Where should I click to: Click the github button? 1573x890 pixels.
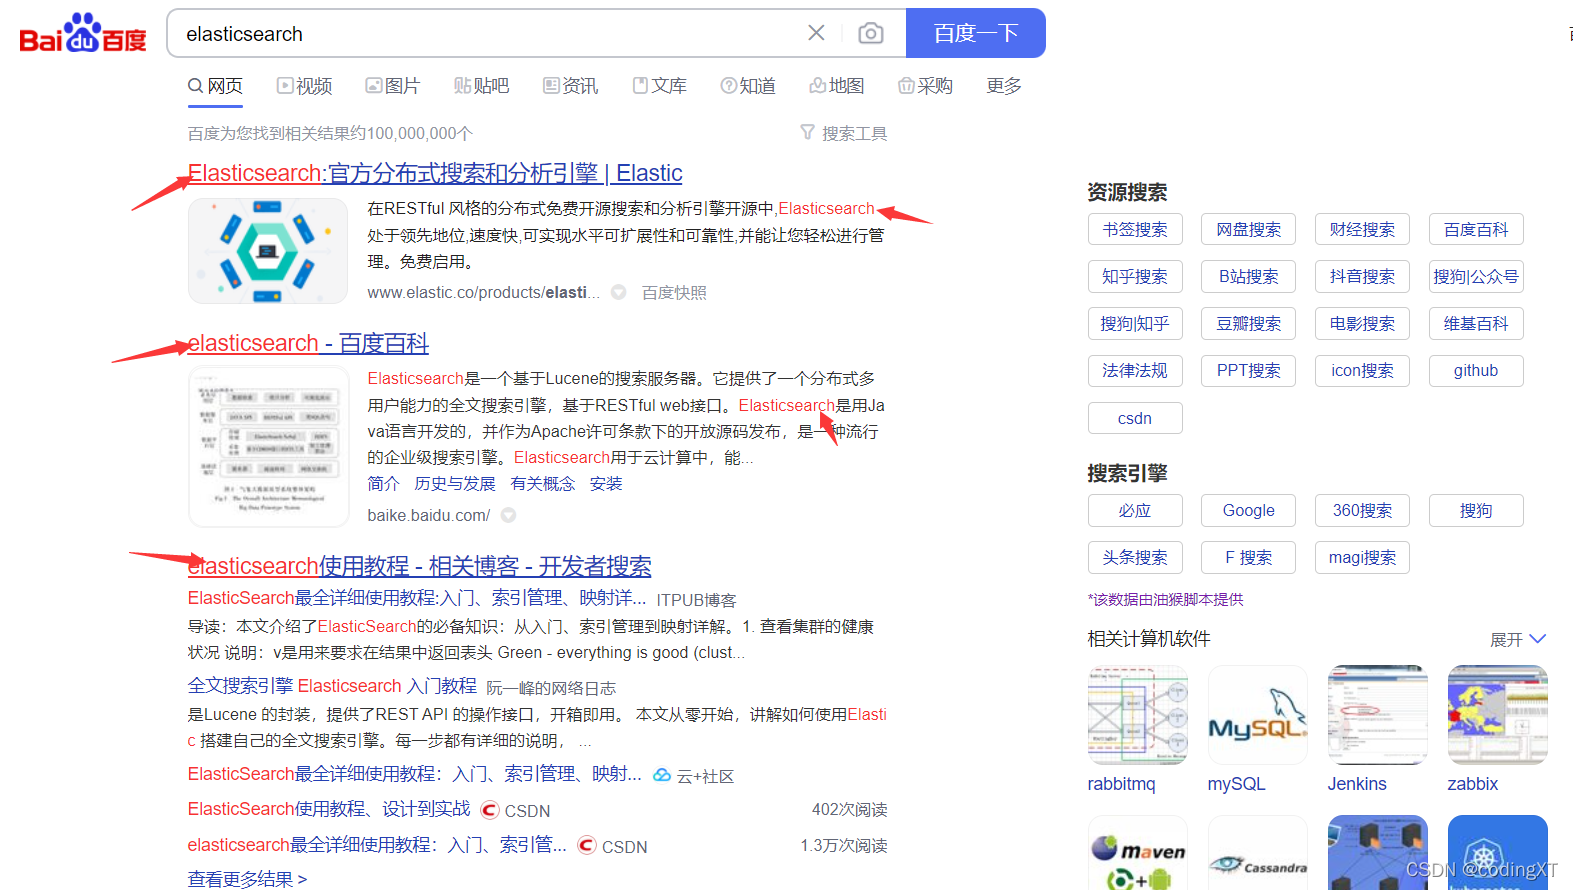point(1476,370)
